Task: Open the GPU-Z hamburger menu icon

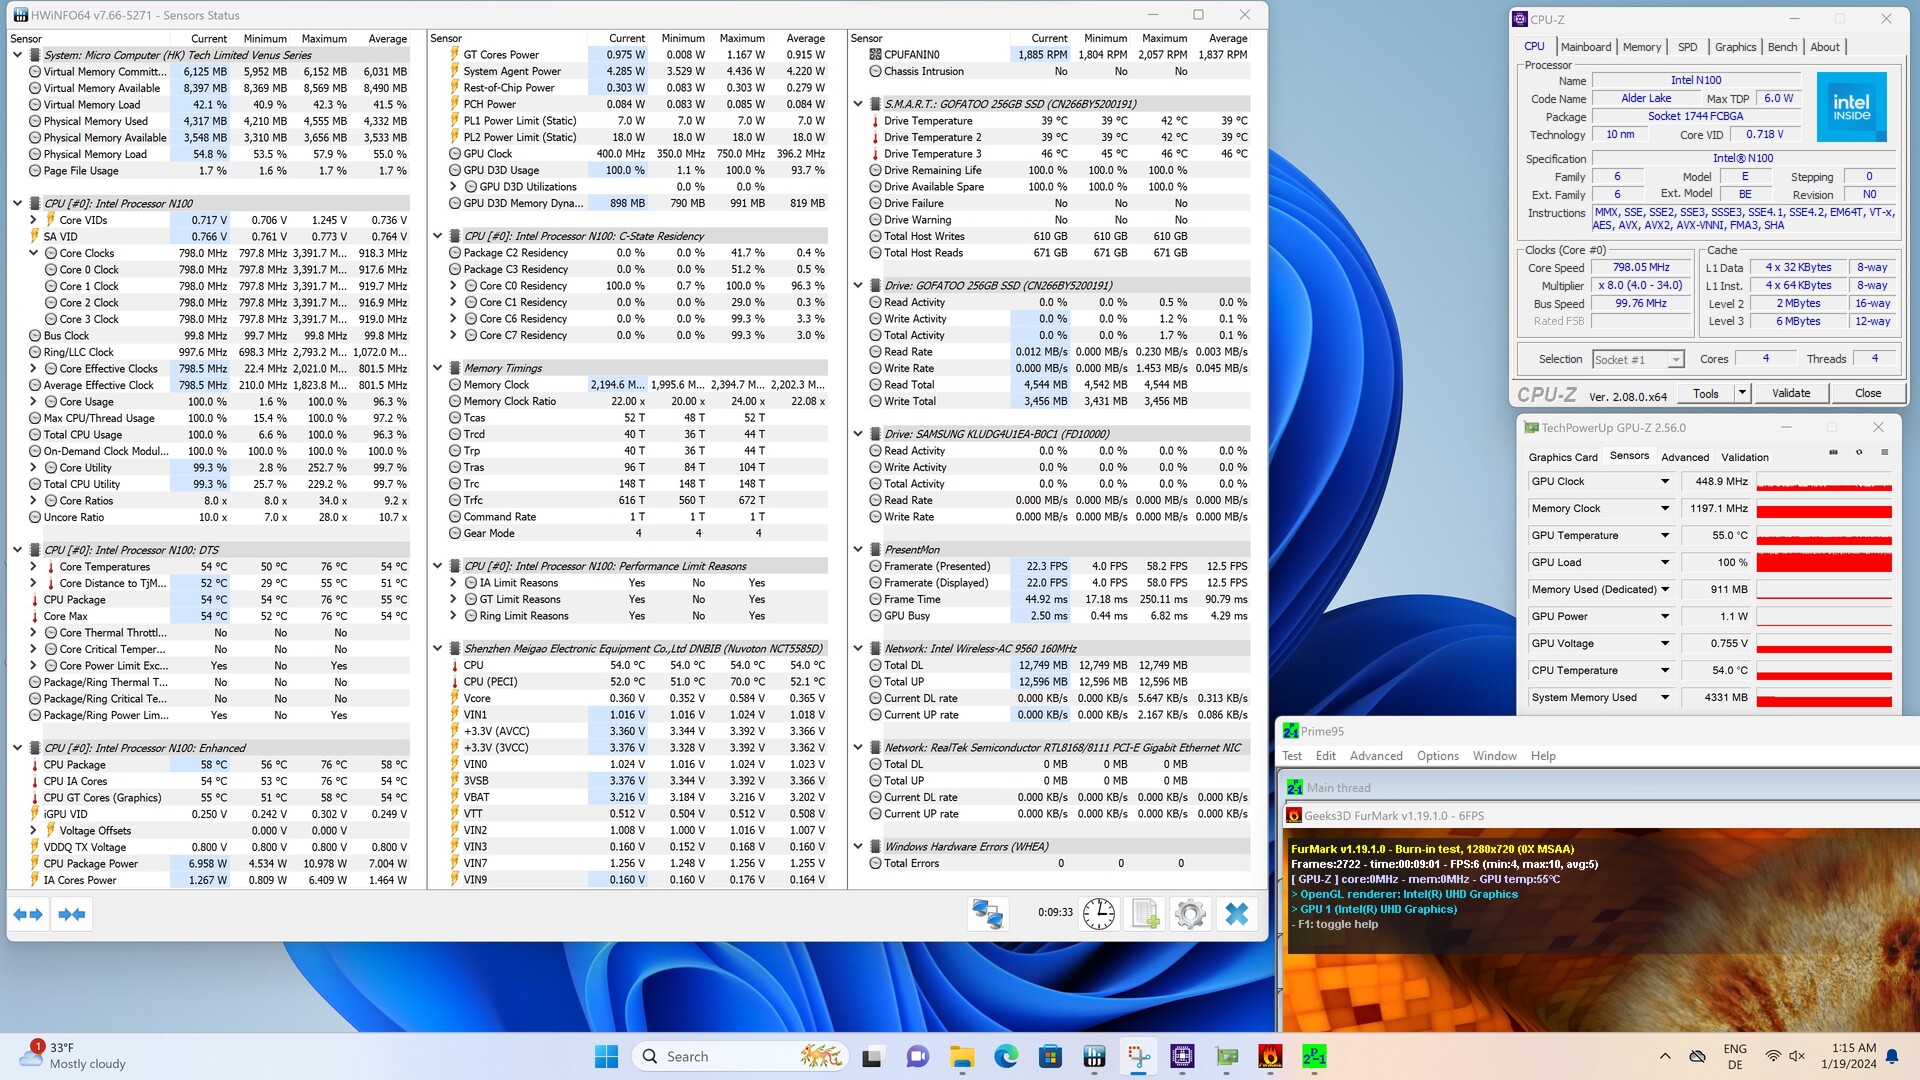Action: click(x=1885, y=453)
